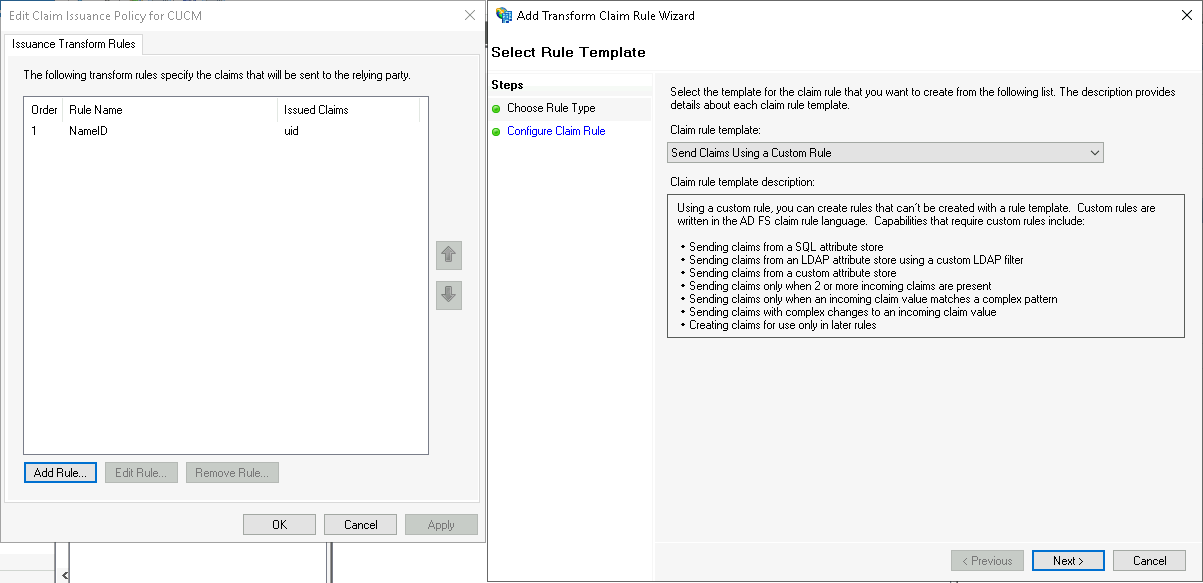Click the move rule up arrow icon

(x=449, y=255)
